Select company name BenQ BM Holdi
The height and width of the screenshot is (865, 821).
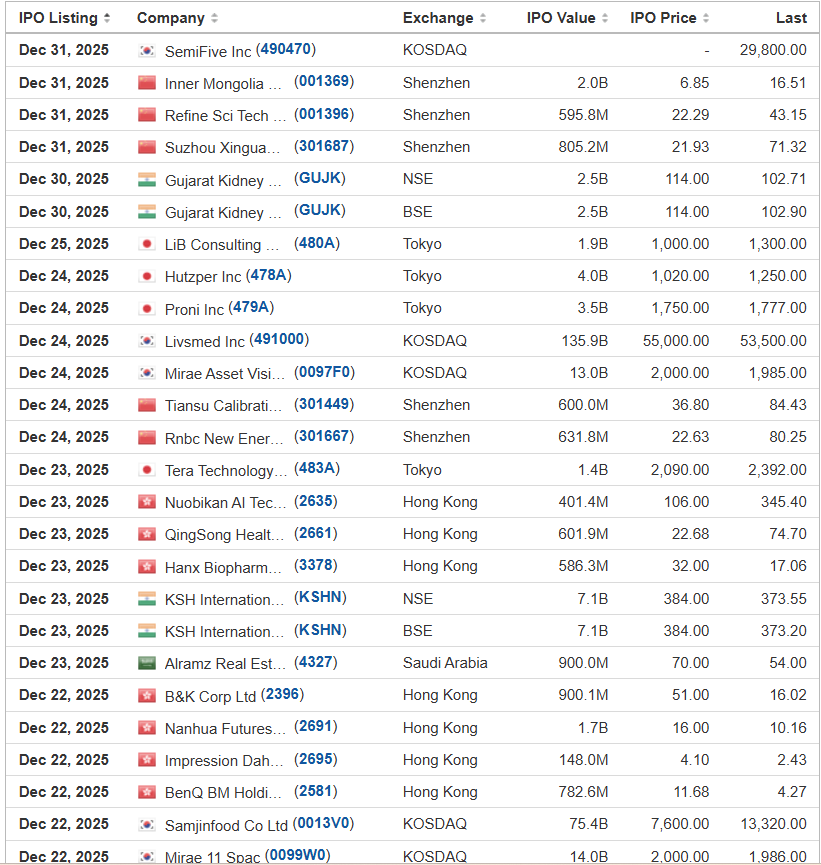pos(223,793)
